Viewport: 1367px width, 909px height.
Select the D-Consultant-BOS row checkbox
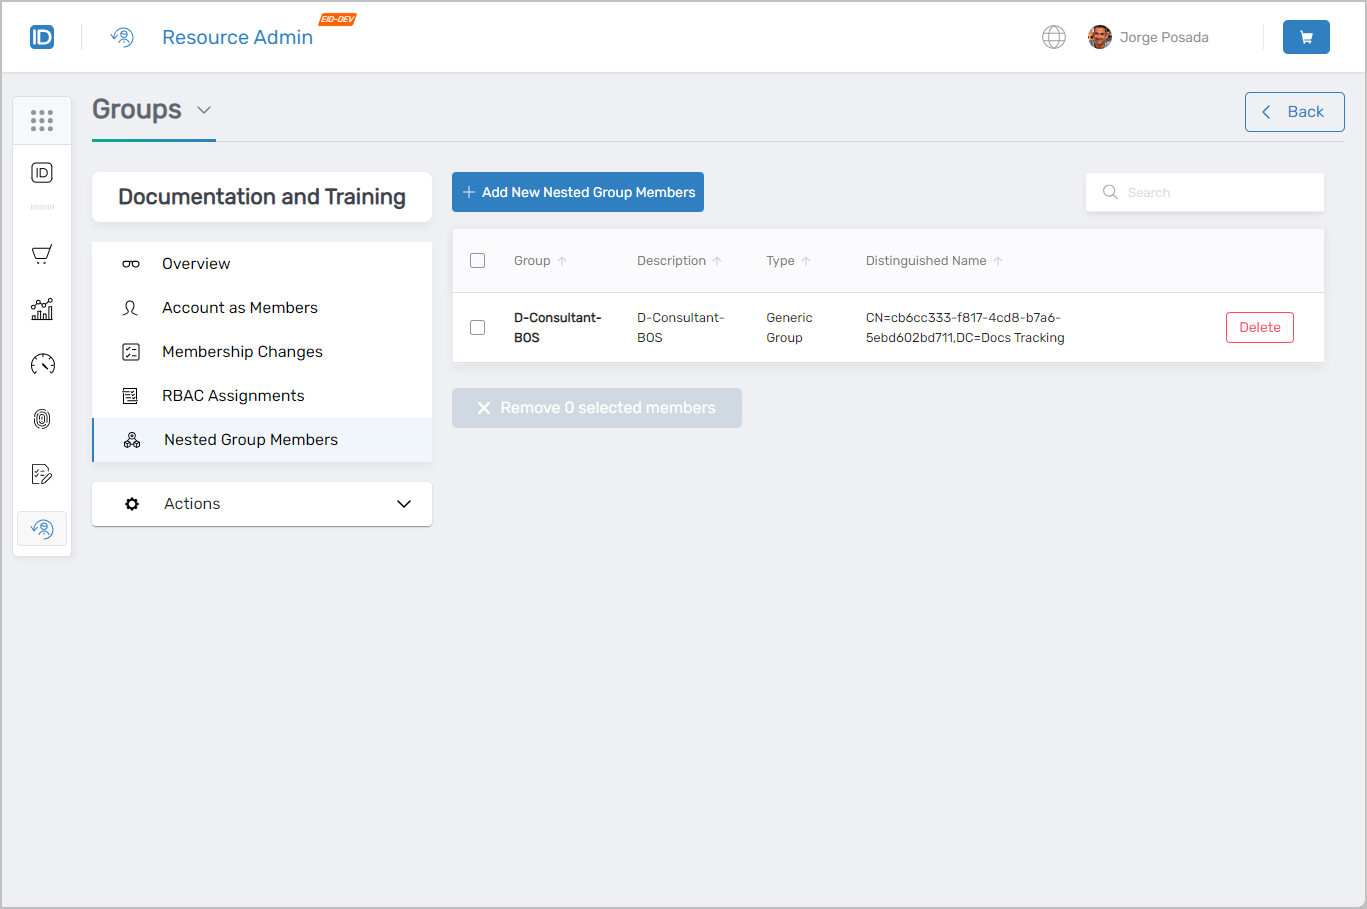pos(477,327)
